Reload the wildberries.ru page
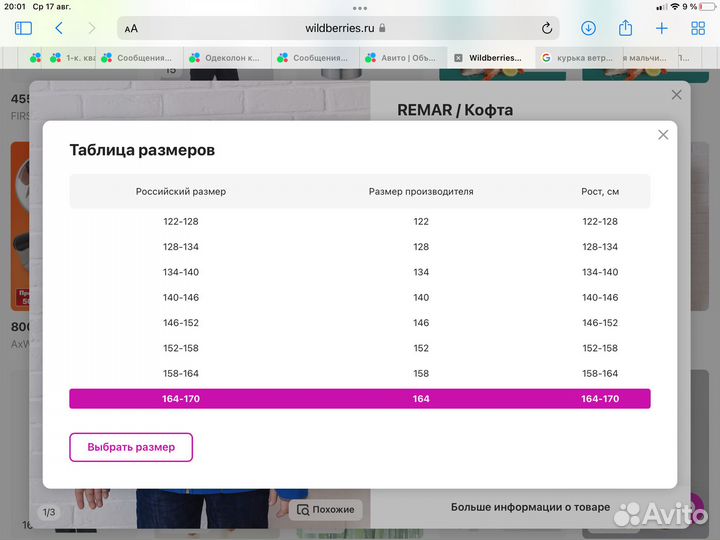This screenshot has height=540, width=720. click(547, 29)
